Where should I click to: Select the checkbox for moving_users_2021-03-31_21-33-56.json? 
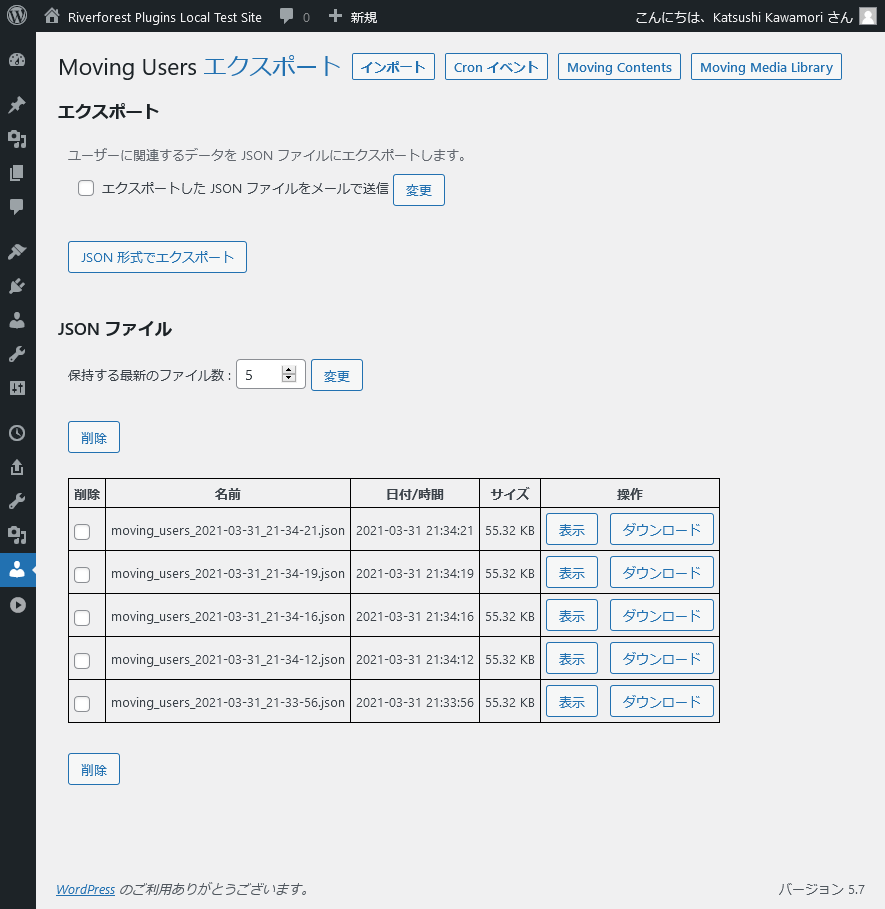click(x=82, y=703)
